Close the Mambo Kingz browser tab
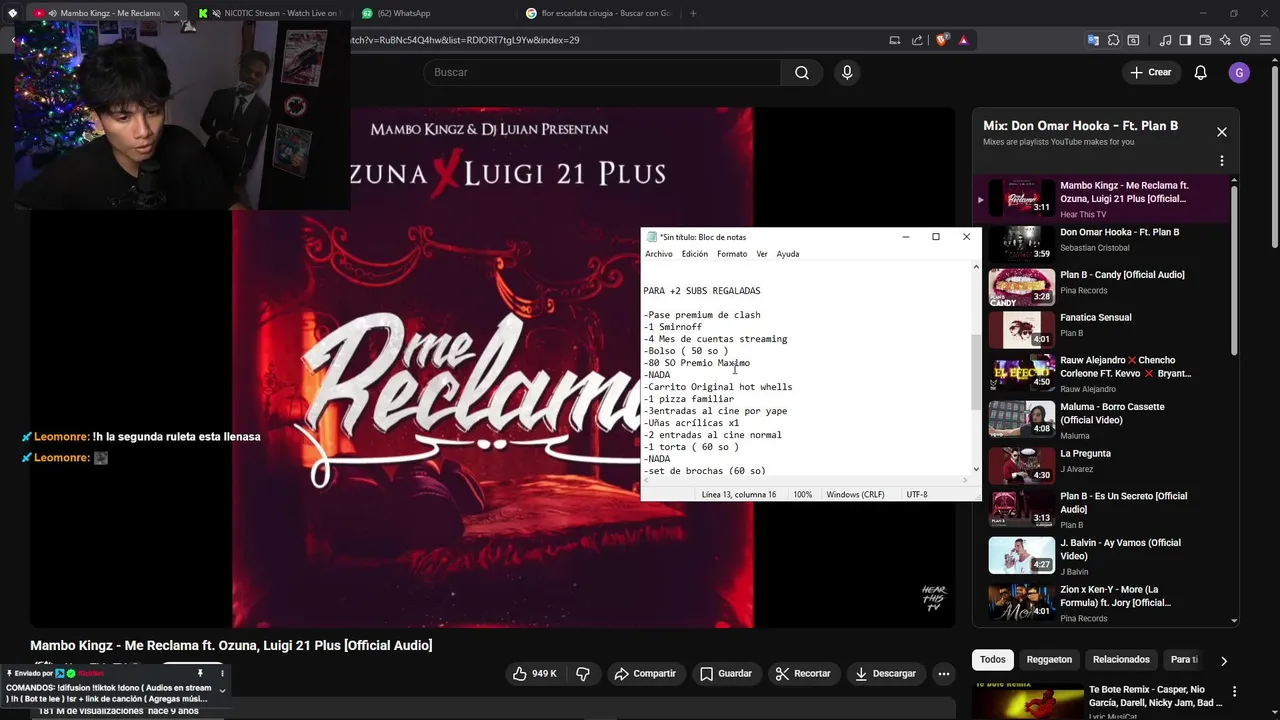Image resolution: width=1280 pixels, height=720 pixels. coord(177,13)
